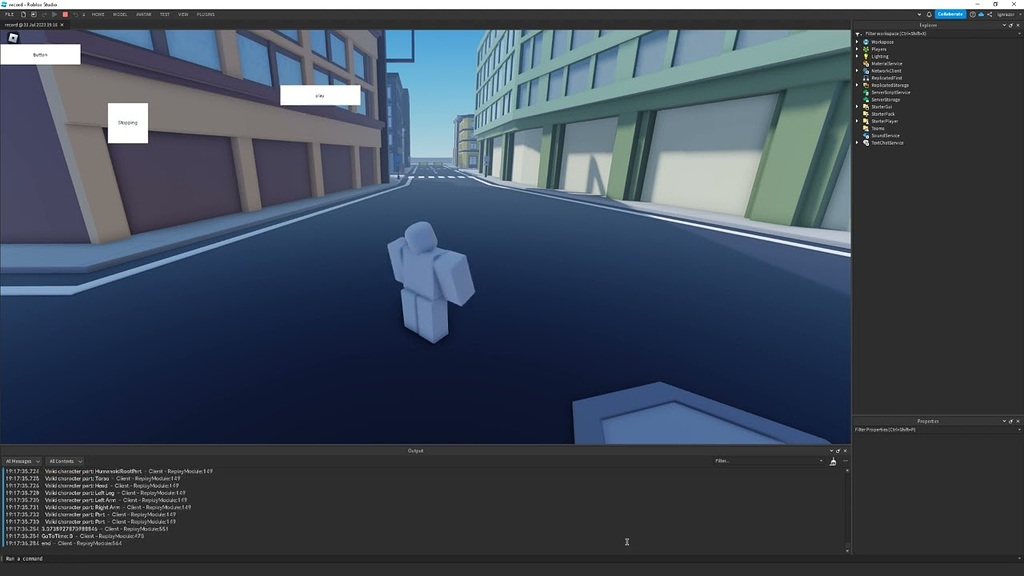Expand the StarterPlayer node
This screenshot has height=576, width=1024.
(x=857, y=121)
